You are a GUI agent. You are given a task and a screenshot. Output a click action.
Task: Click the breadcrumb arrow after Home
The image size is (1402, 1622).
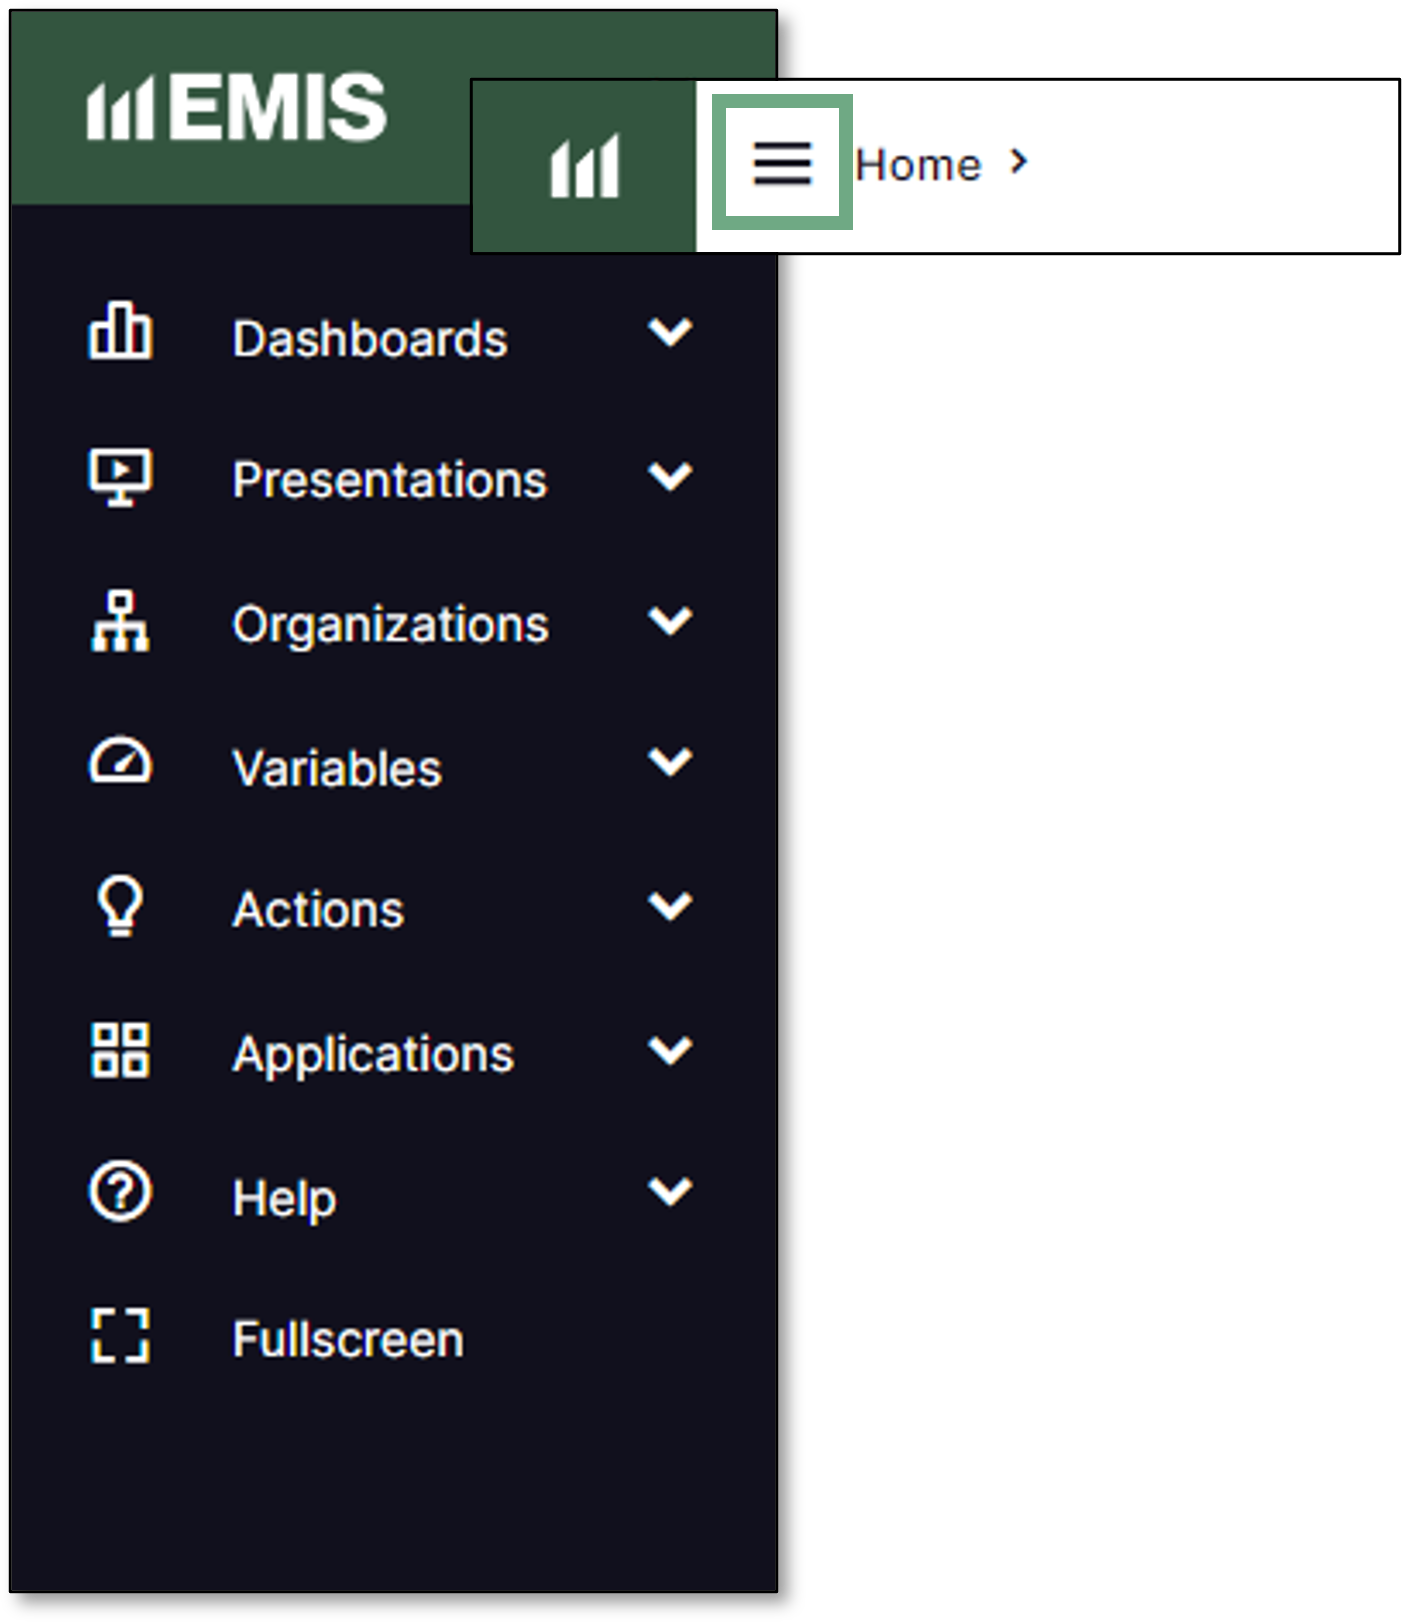pyautogui.click(x=1019, y=161)
